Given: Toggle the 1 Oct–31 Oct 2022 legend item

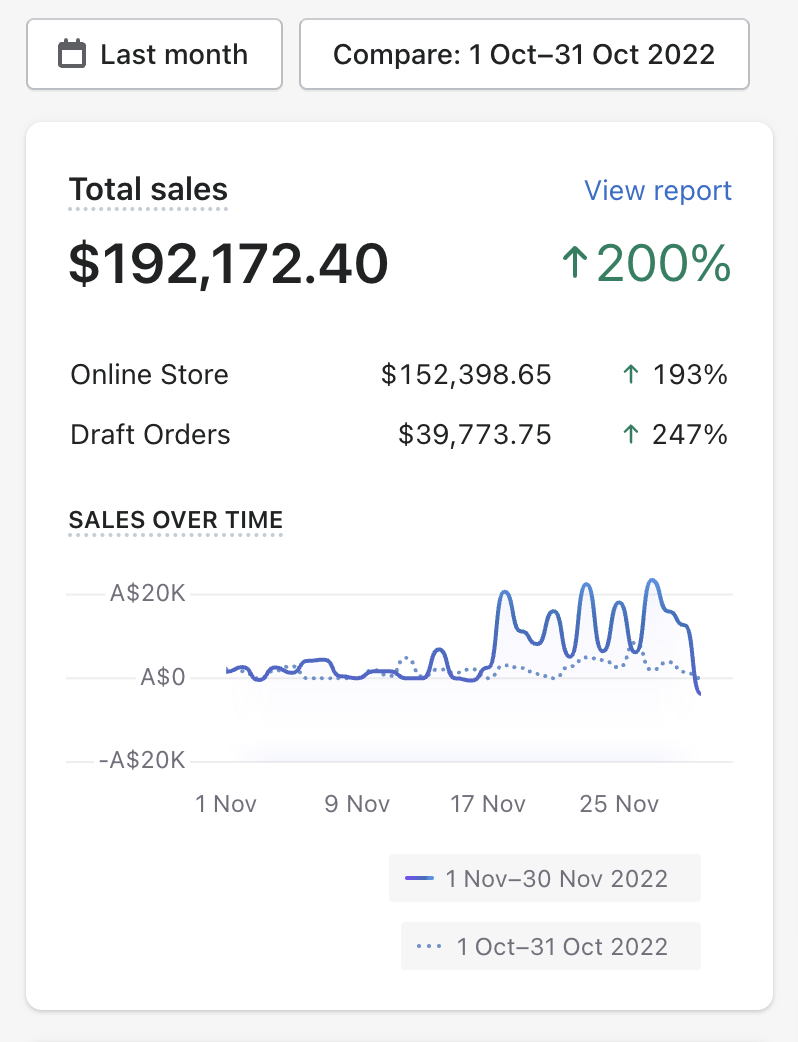Looking at the screenshot, I should pyautogui.click(x=551, y=946).
